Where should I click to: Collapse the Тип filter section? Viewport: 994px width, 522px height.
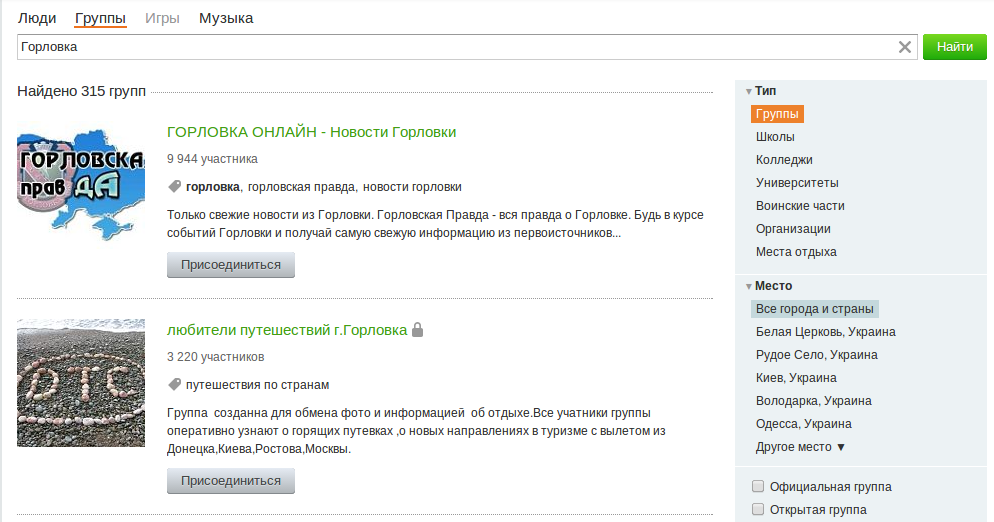[761, 91]
